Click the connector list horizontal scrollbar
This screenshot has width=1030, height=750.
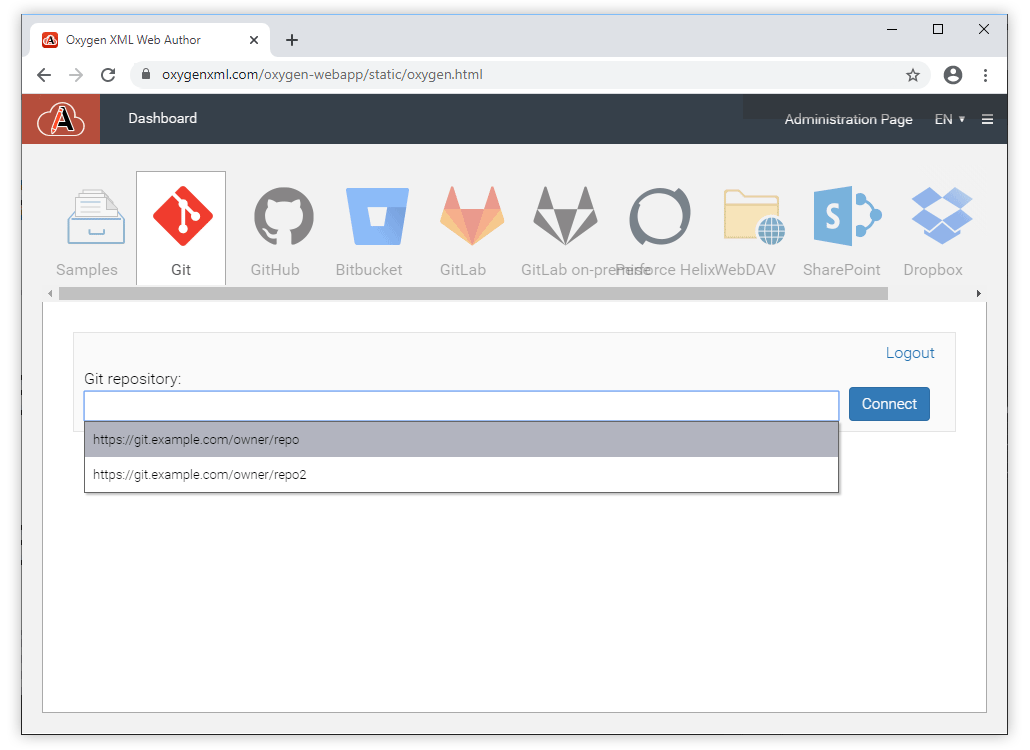(x=473, y=294)
